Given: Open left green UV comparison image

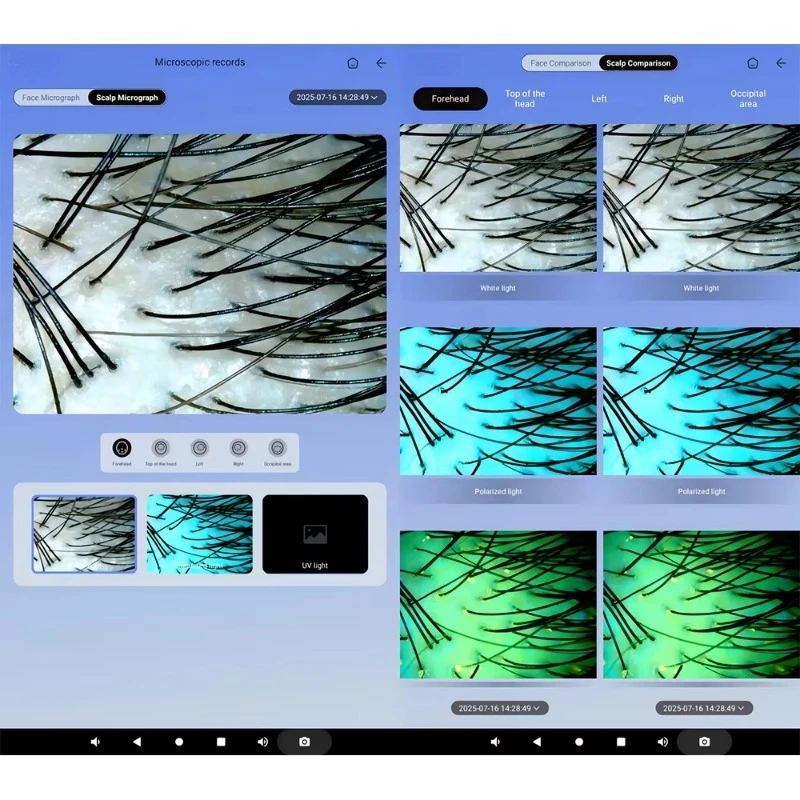Looking at the screenshot, I should 498,605.
